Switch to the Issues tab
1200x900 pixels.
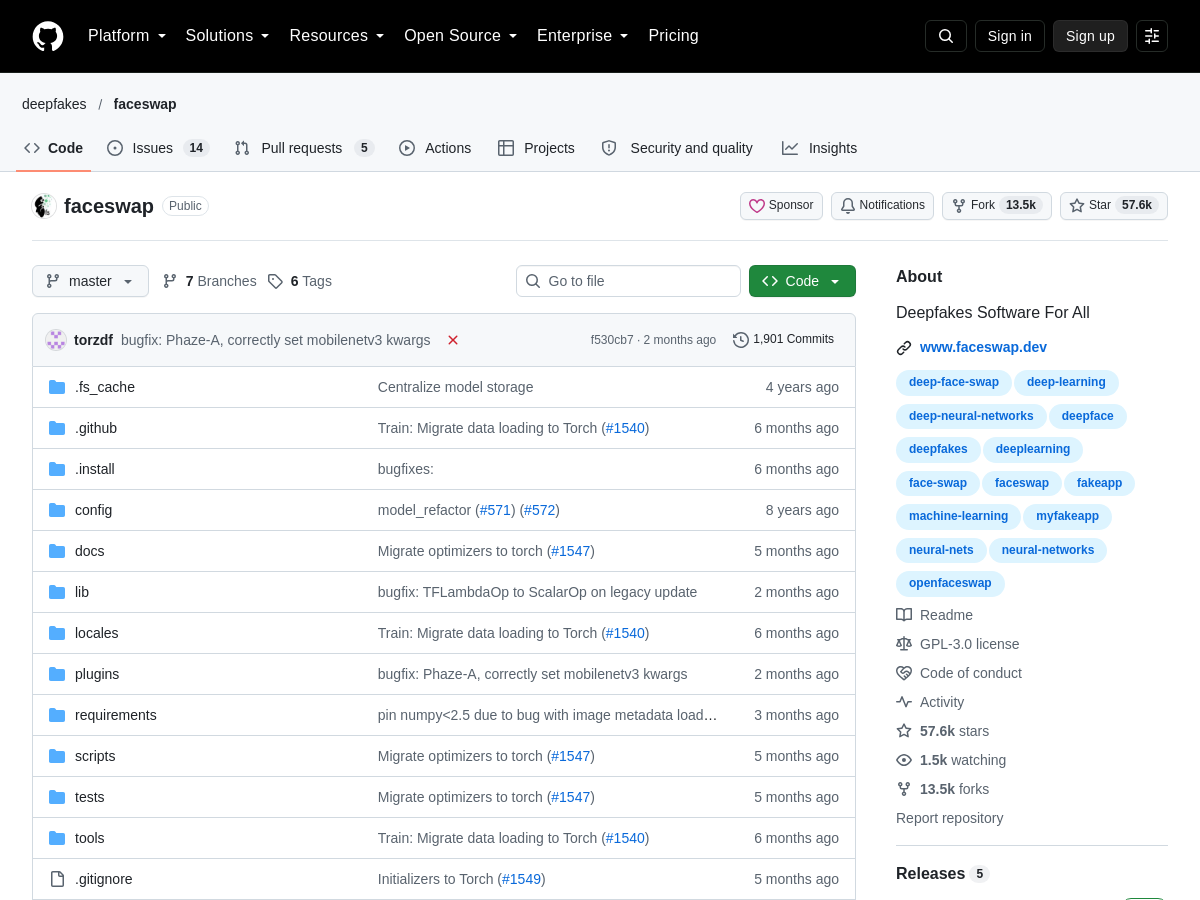tap(157, 148)
